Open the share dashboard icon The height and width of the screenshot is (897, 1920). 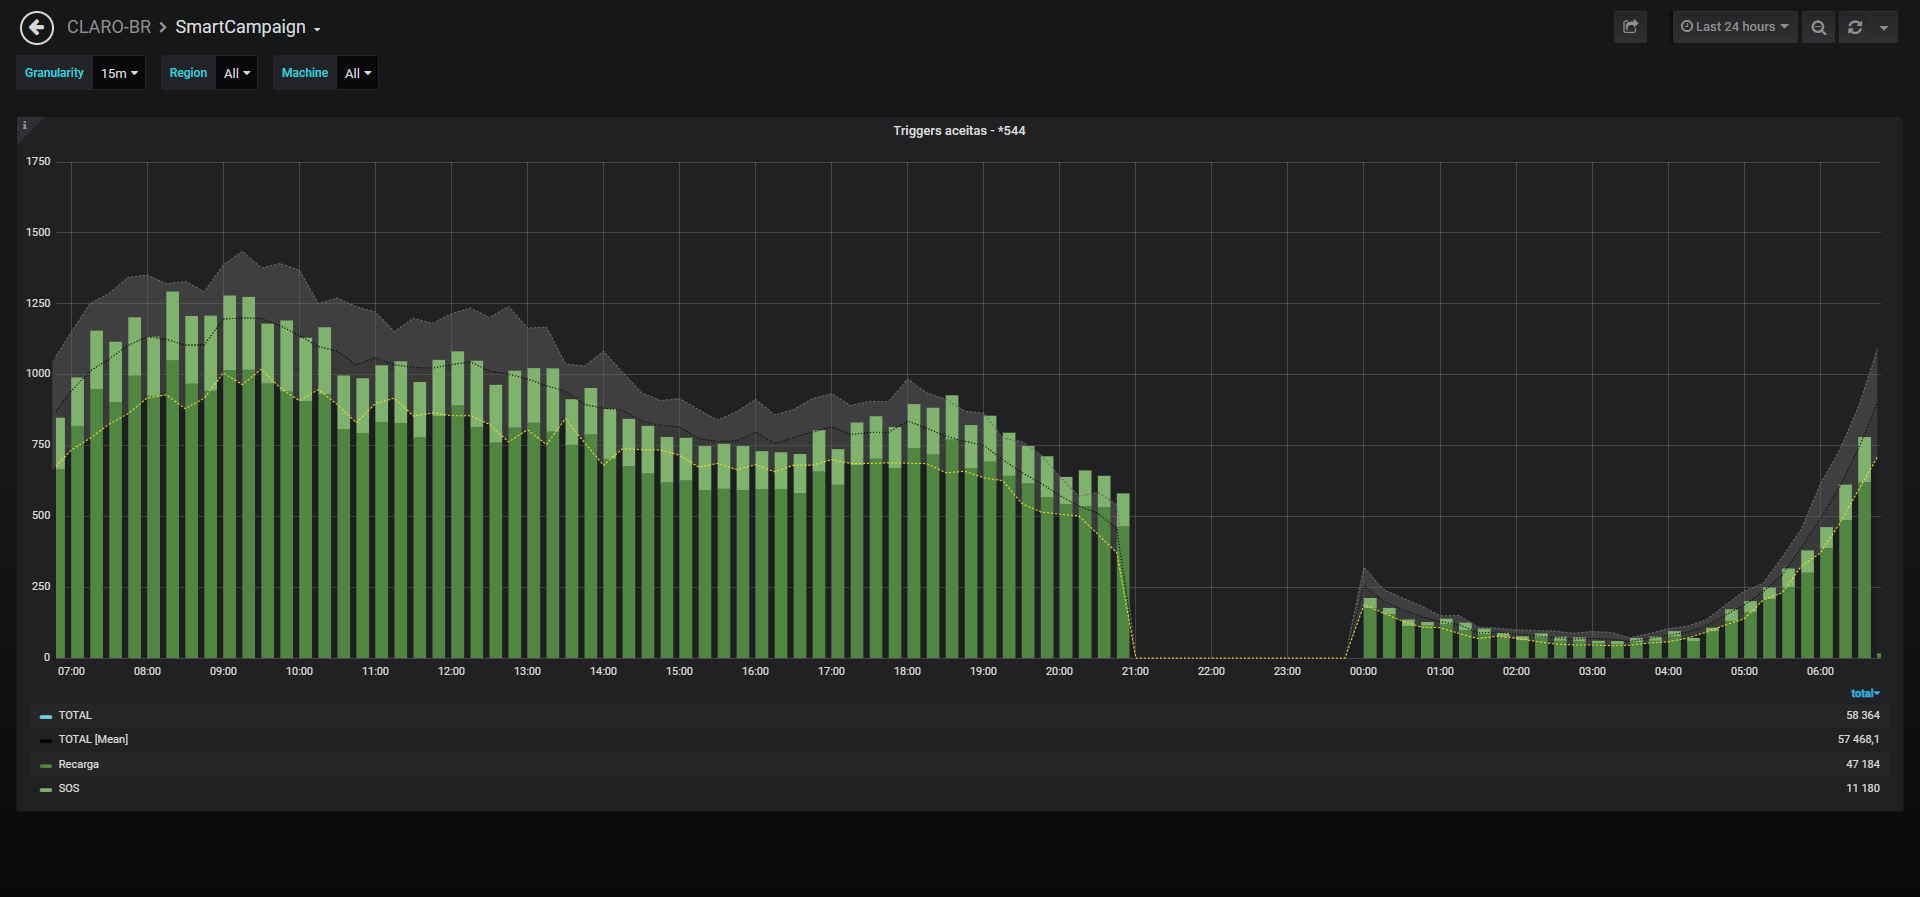point(1630,27)
